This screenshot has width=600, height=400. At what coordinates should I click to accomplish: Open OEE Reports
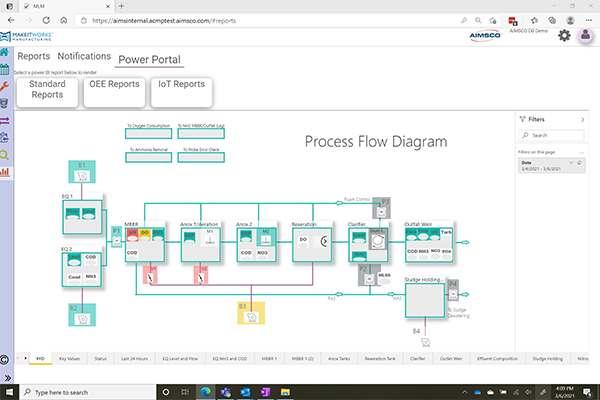[114, 92]
